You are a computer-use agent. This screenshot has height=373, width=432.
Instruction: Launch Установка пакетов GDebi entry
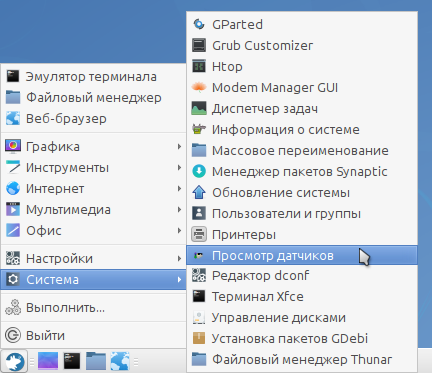tap(302, 338)
